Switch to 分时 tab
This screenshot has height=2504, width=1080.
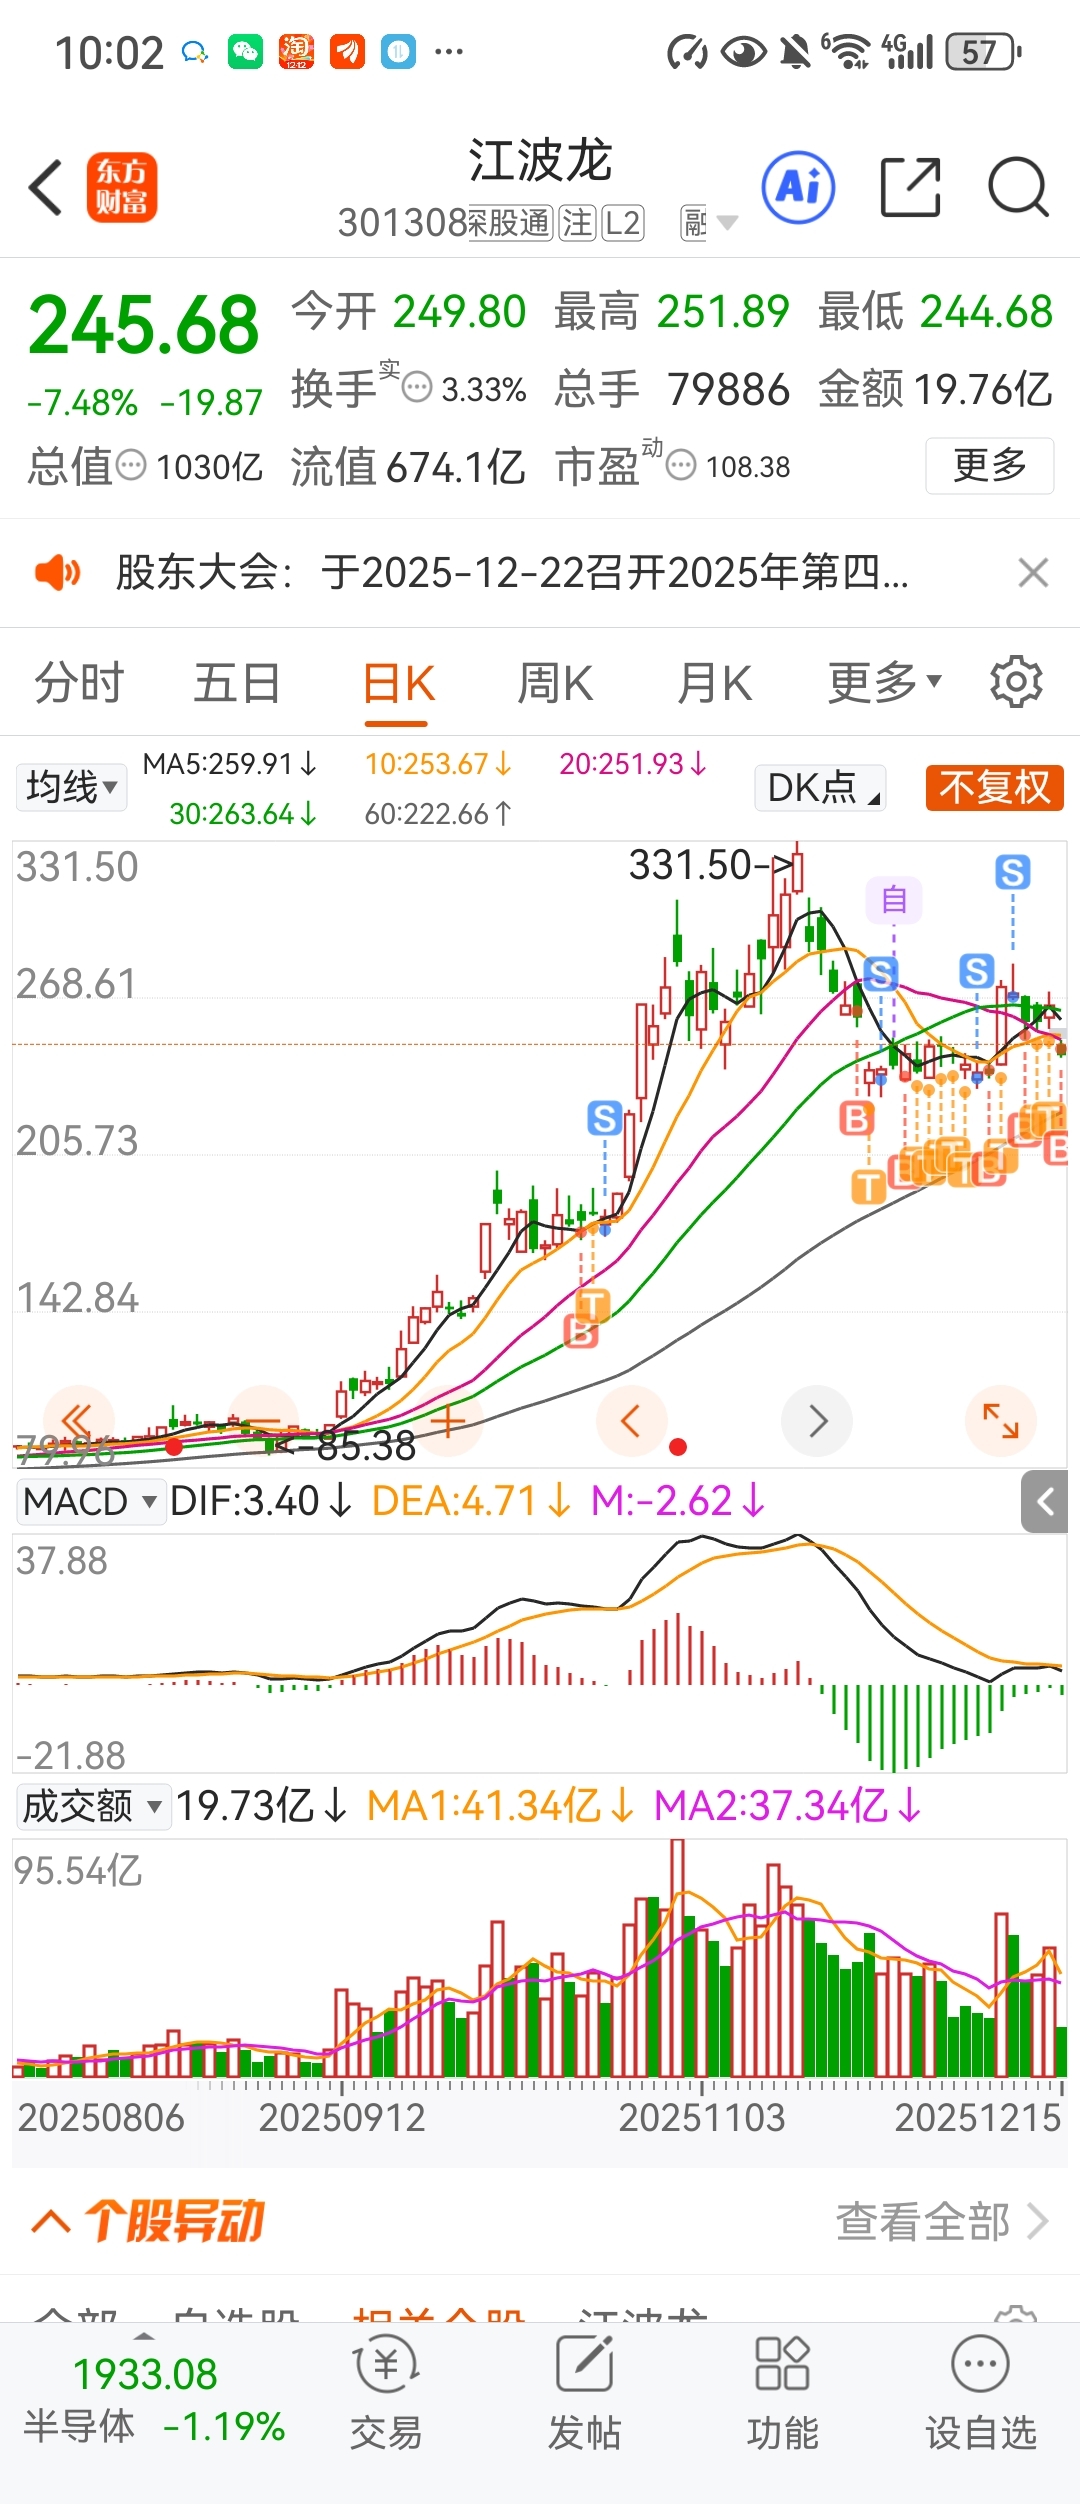(79, 683)
